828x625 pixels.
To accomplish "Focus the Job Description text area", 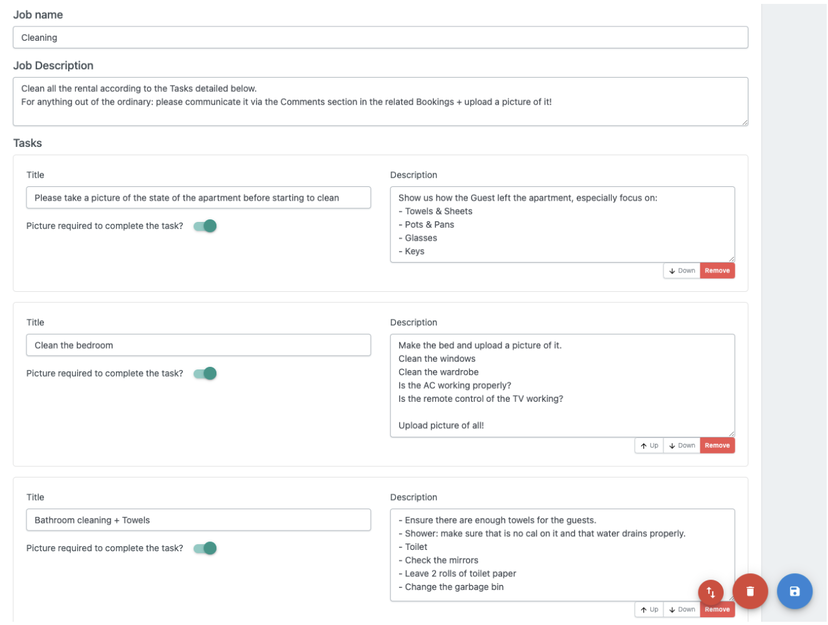I will click(380, 101).
